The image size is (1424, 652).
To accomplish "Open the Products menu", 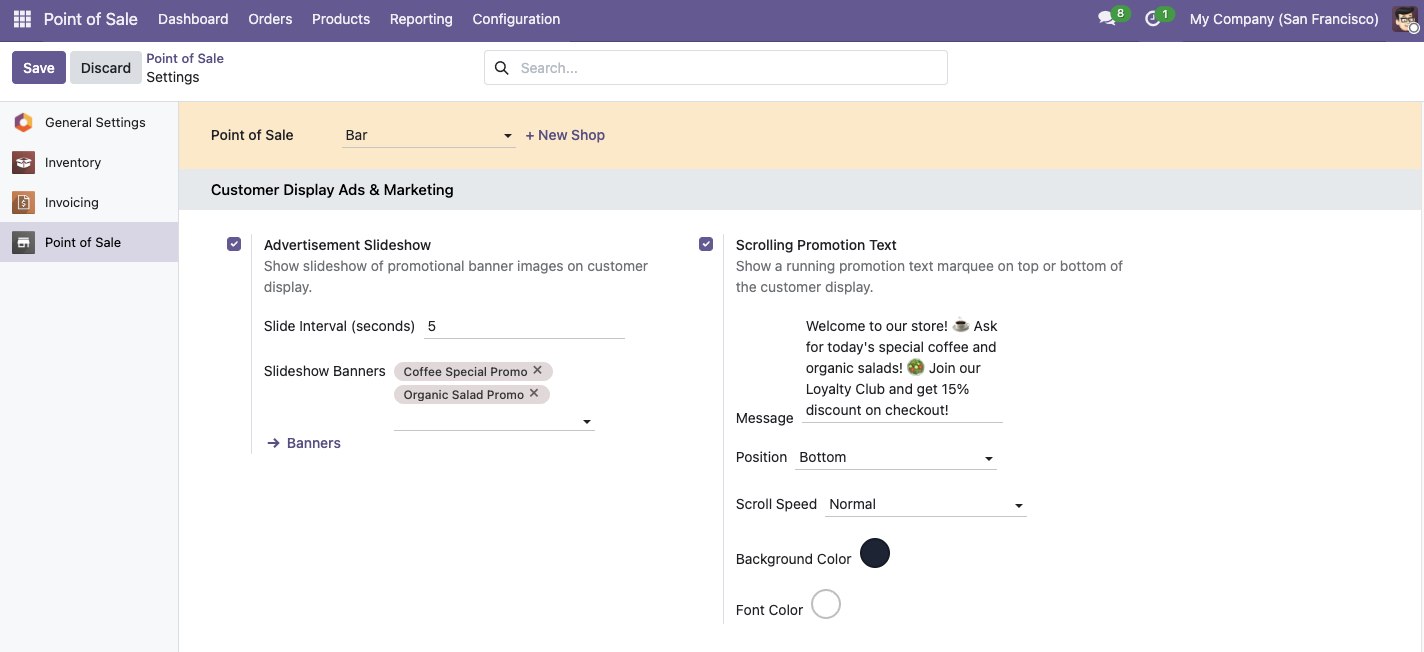I will click(341, 19).
